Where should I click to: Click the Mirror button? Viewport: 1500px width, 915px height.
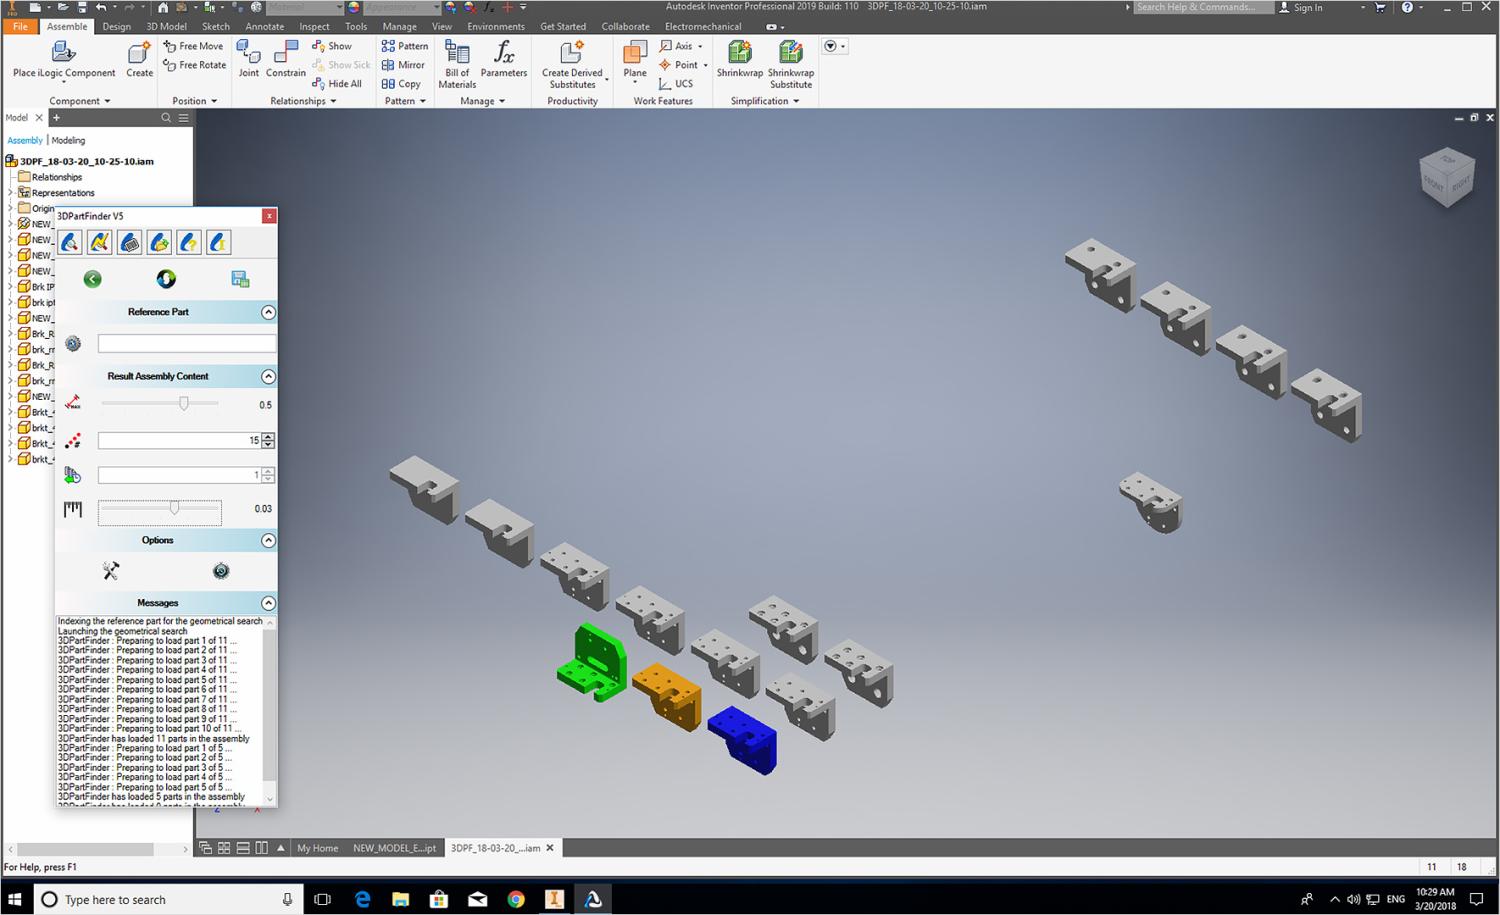(x=404, y=65)
